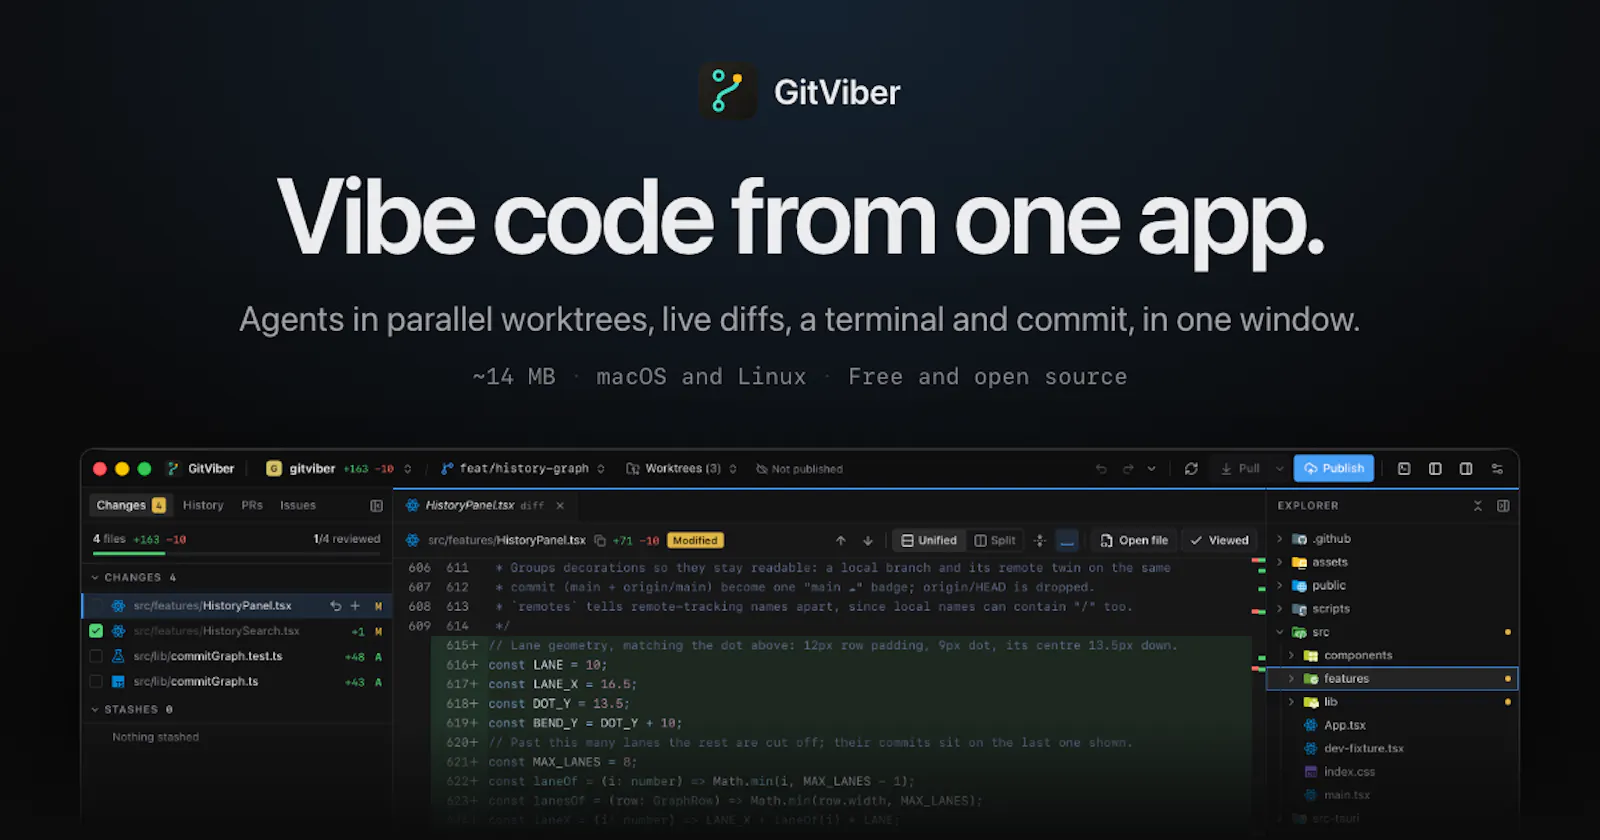The image size is (1600, 840).
Task: Click the Open file button
Action: [x=1134, y=541]
